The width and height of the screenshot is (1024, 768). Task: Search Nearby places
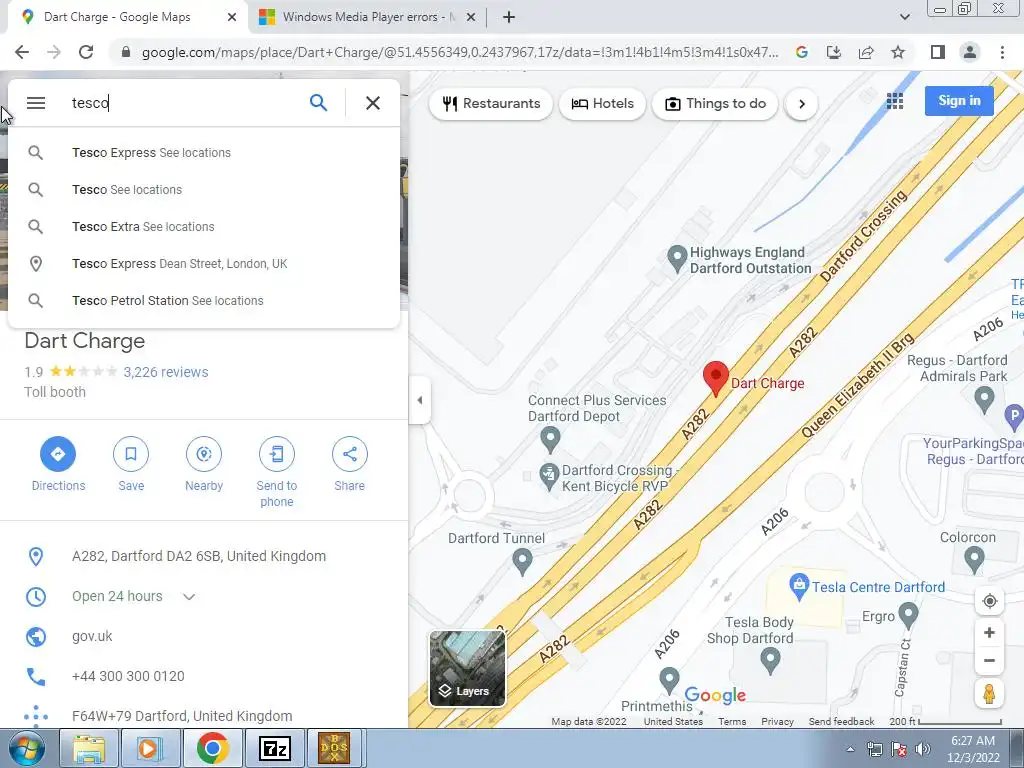(x=204, y=464)
